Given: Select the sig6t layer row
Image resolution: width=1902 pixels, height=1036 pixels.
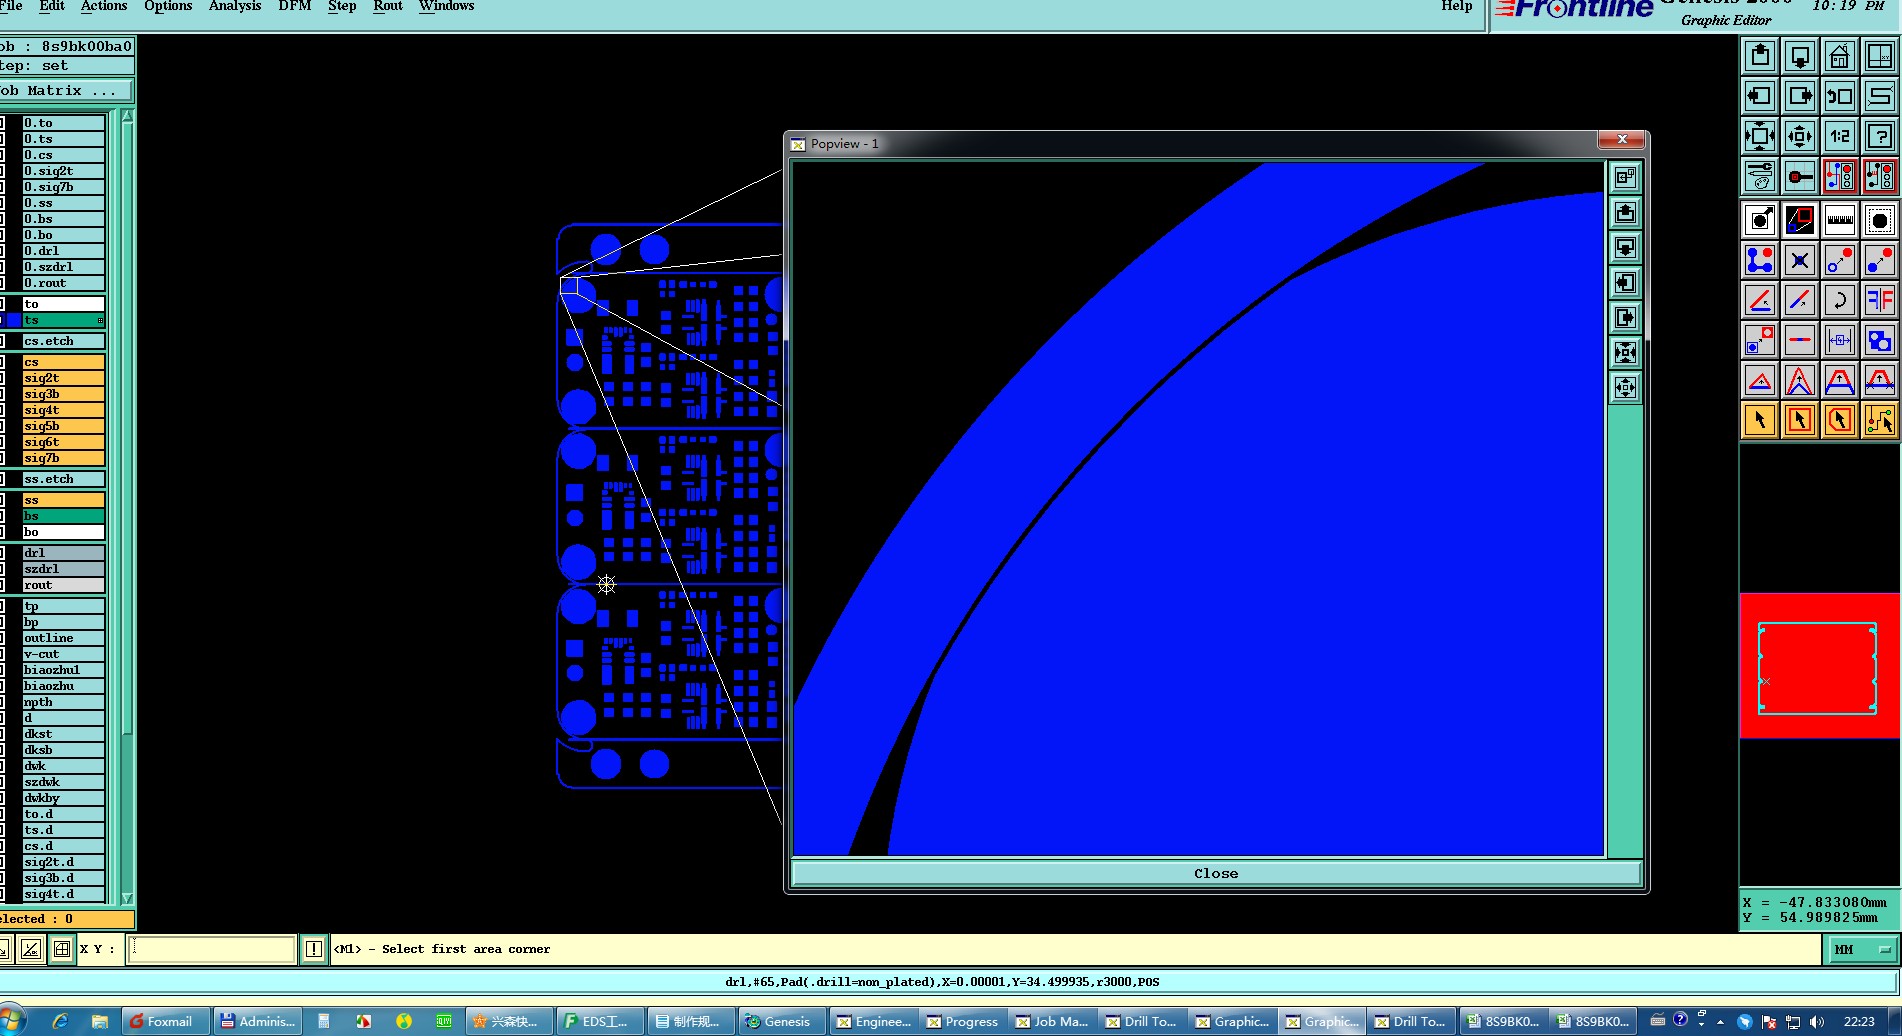Looking at the screenshot, I should (63, 442).
